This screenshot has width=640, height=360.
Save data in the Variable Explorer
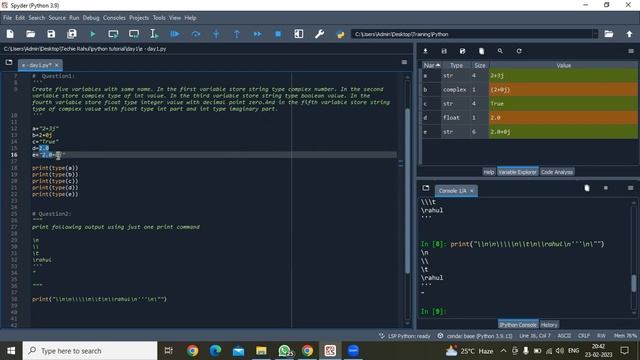pyautogui.click(x=444, y=51)
